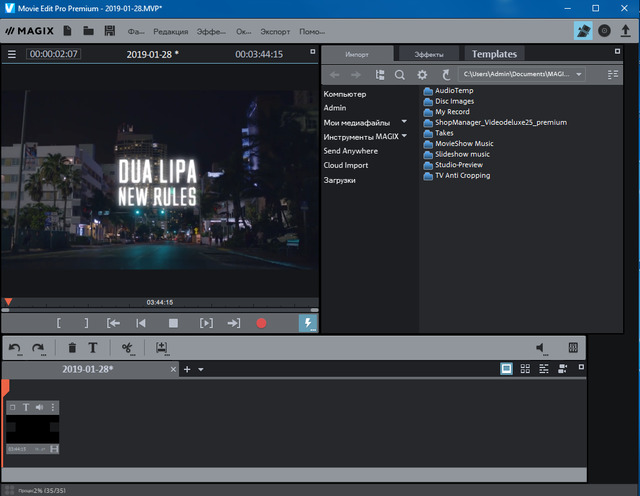Delete the selected object with trash icon
Image resolution: width=640 pixels, height=496 pixels.
pos(71,348)
